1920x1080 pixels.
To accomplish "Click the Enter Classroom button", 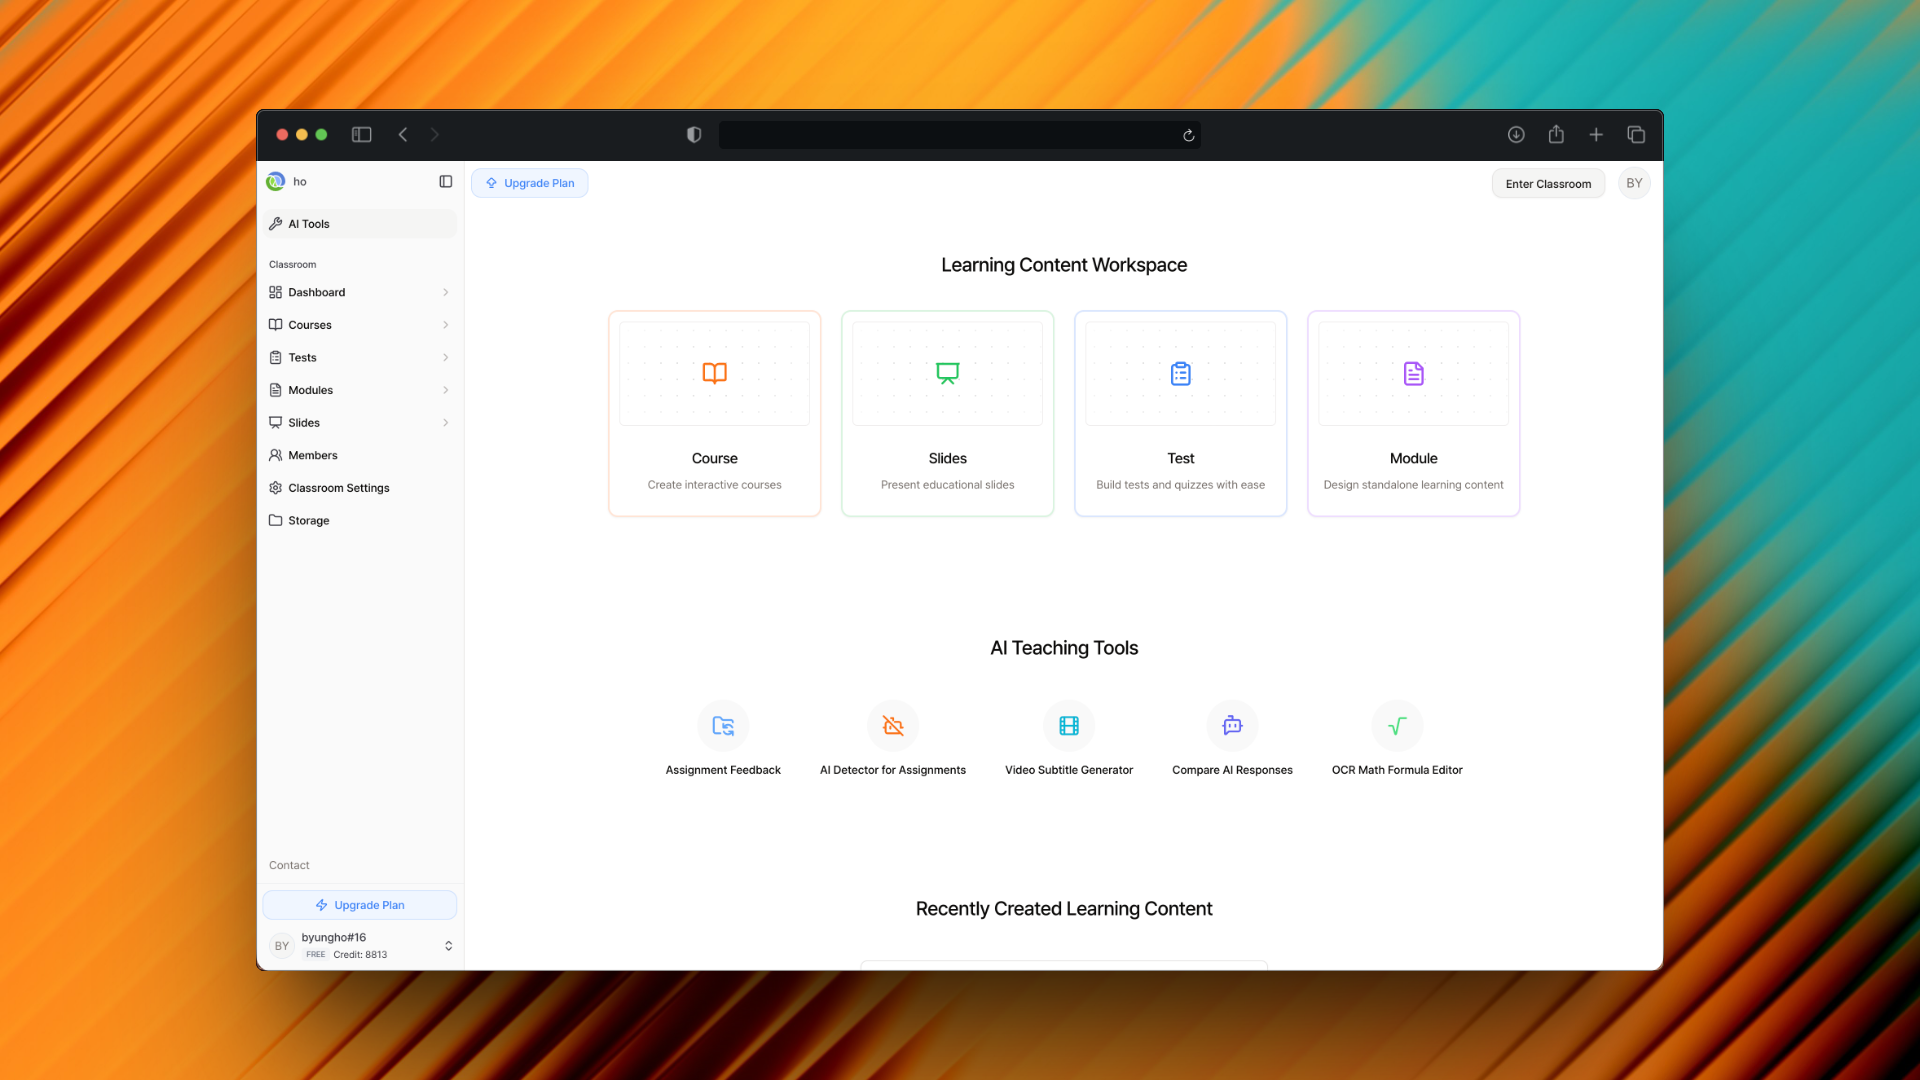I will pyautogui.click(x=1548, y=184).
